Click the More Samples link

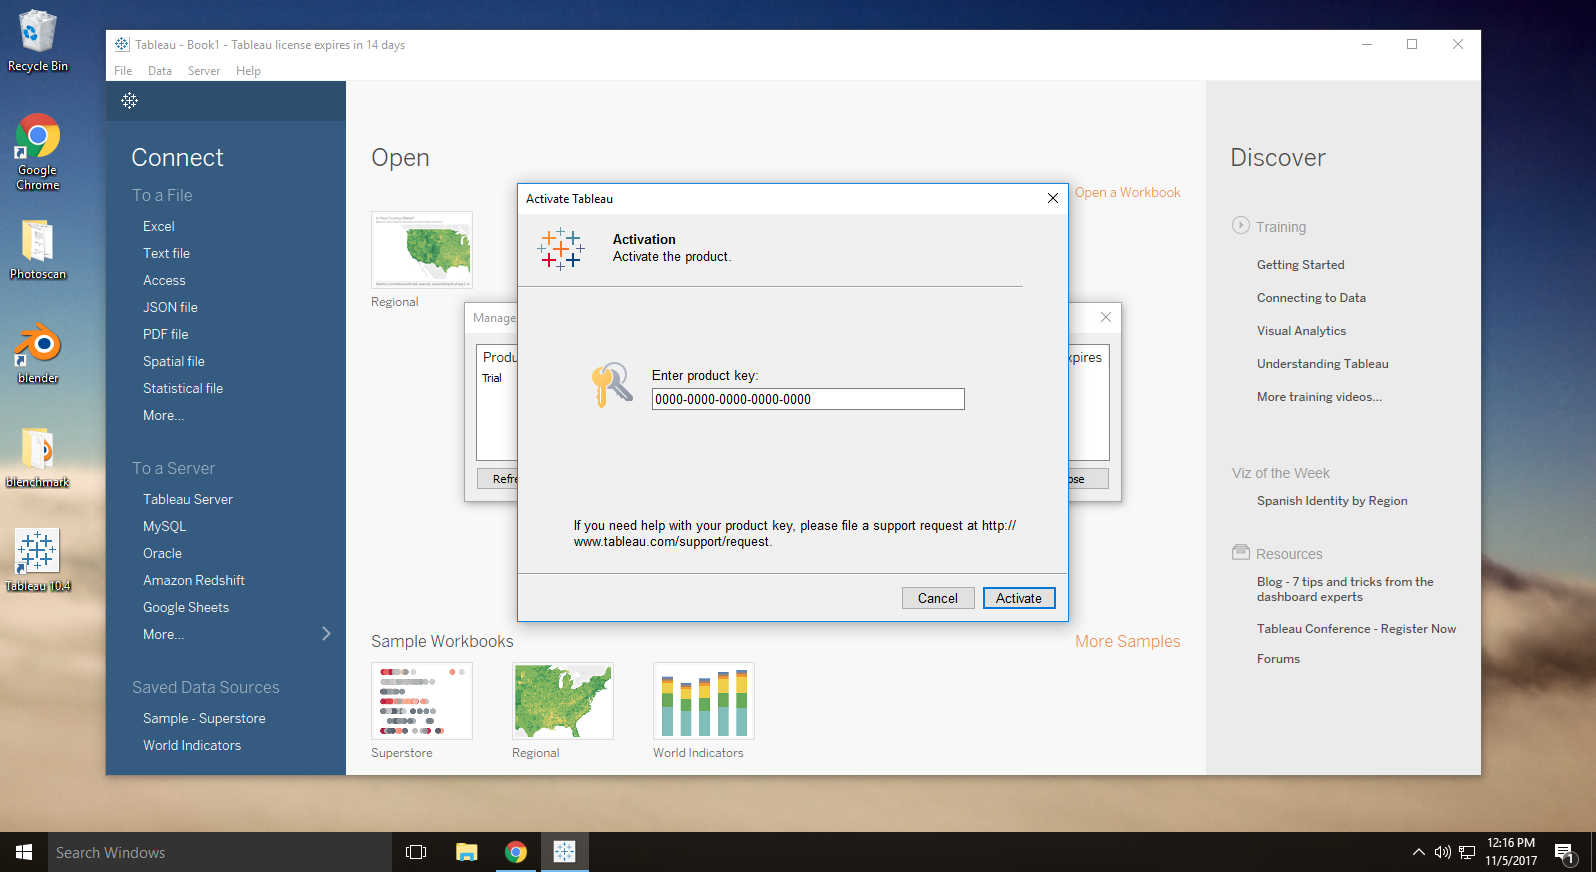coord(1128,641)
